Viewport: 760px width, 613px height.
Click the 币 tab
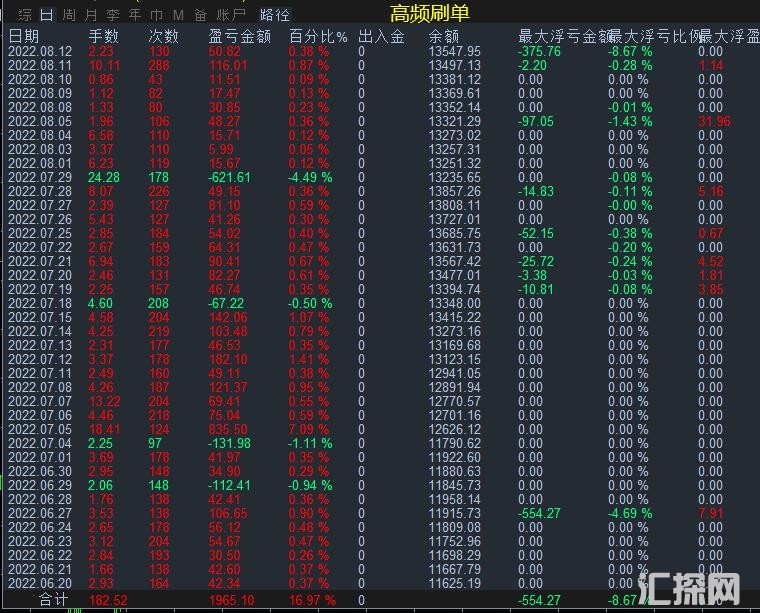coord(156,15)
